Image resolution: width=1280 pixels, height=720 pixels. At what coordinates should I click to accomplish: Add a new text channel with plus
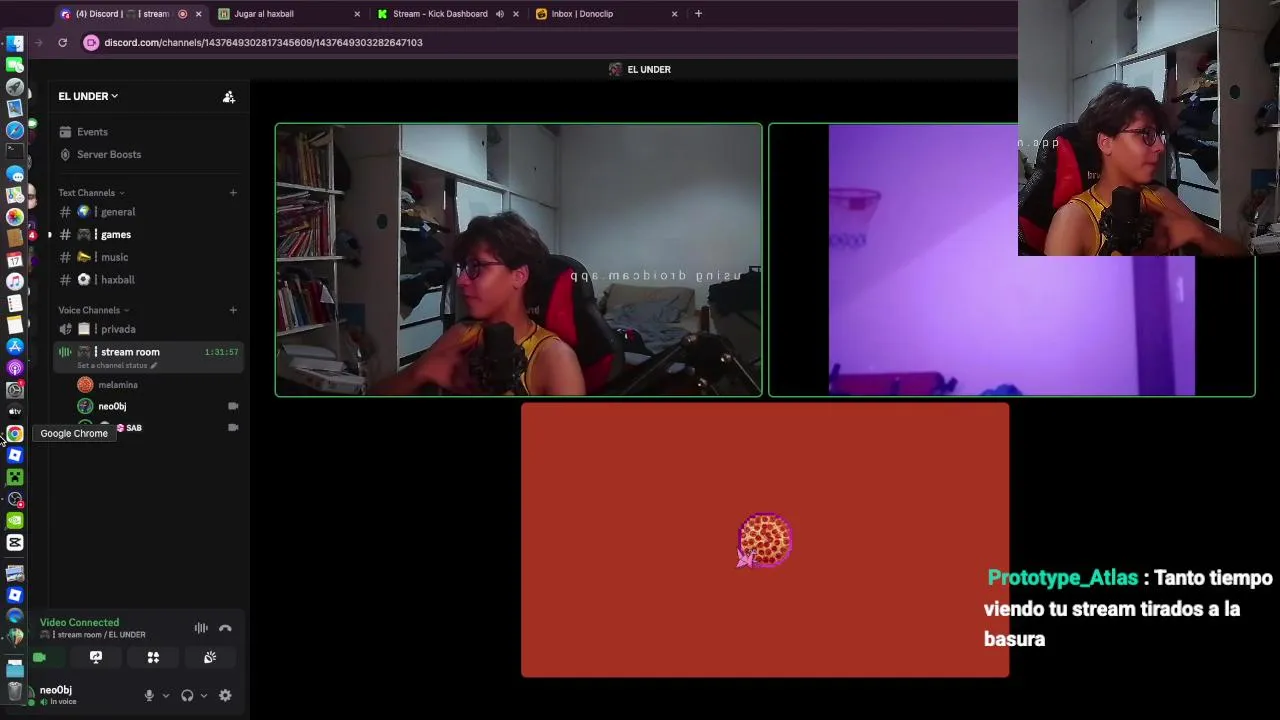[x=233, y=193]
